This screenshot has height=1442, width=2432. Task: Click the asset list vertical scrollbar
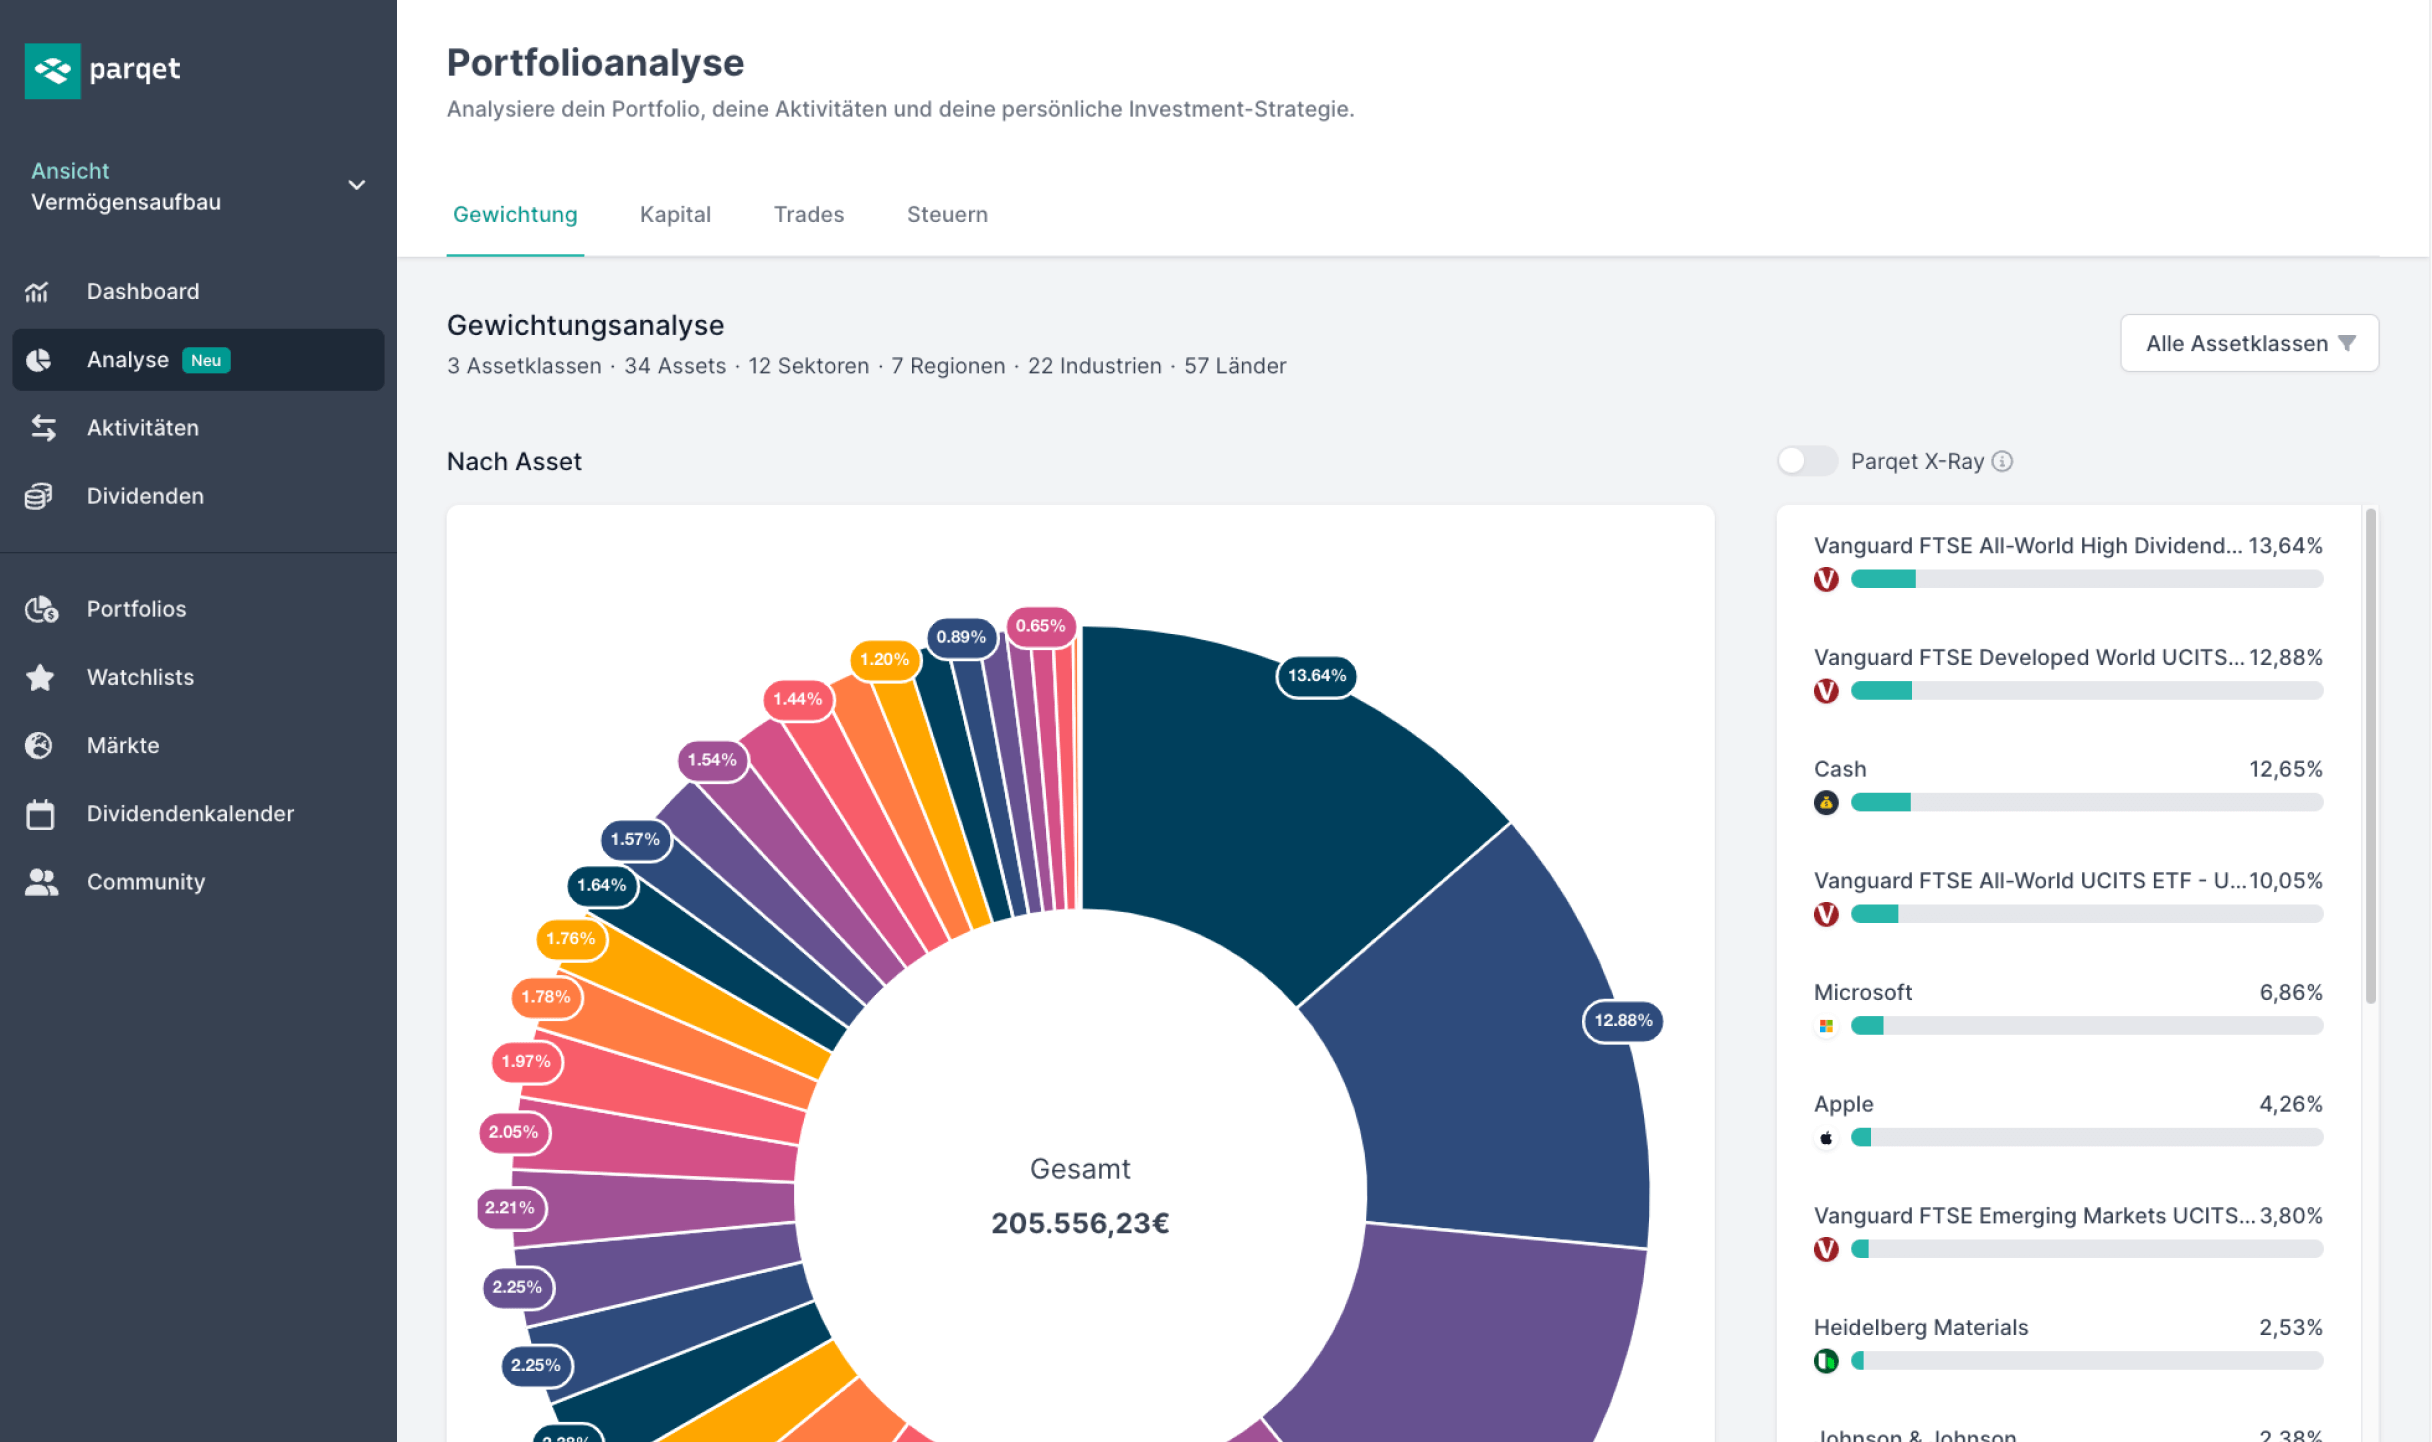(x=2370, y=757)
